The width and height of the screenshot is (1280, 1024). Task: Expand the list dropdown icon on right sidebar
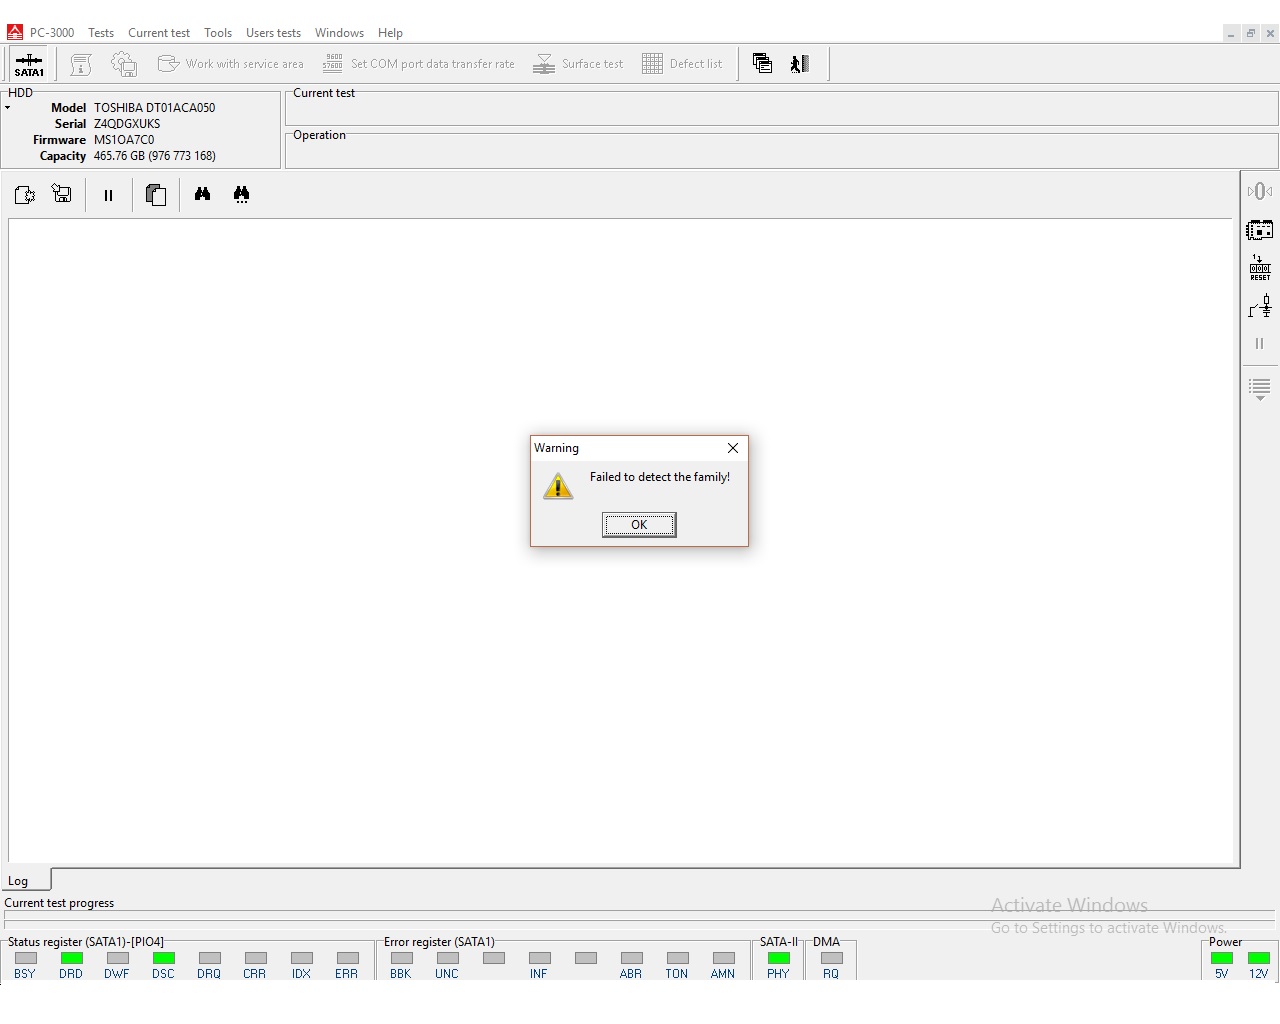[x=1260, y=389]
